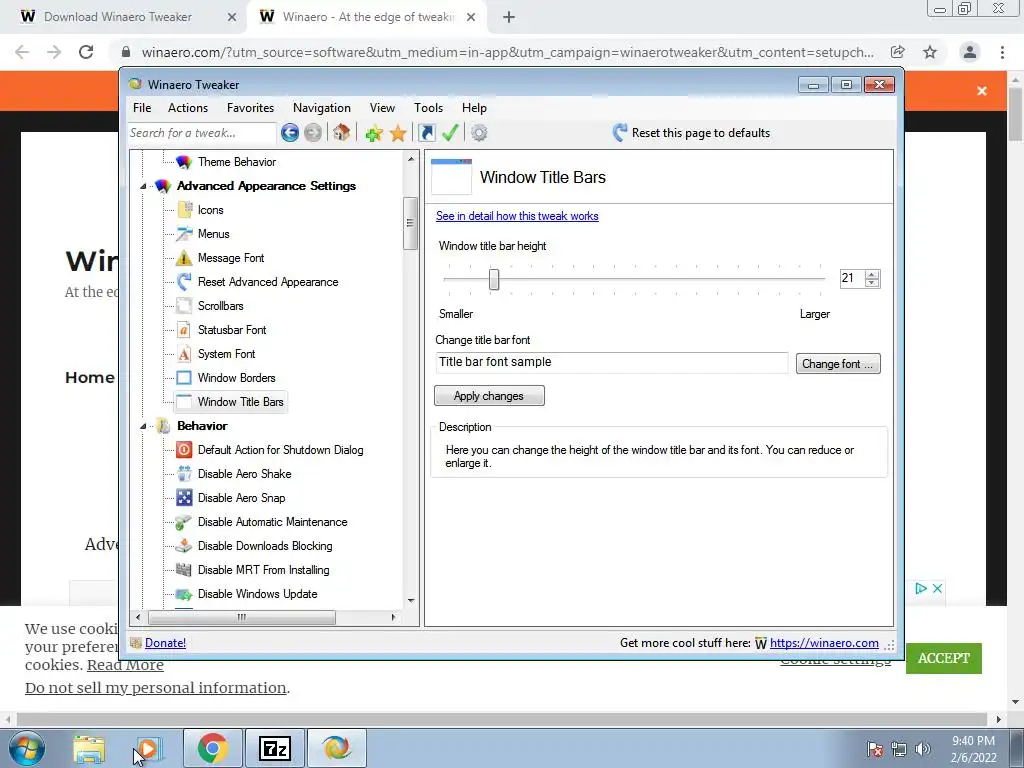Click the Reset Advanced Appearance arrow icon

pos(185,282)
